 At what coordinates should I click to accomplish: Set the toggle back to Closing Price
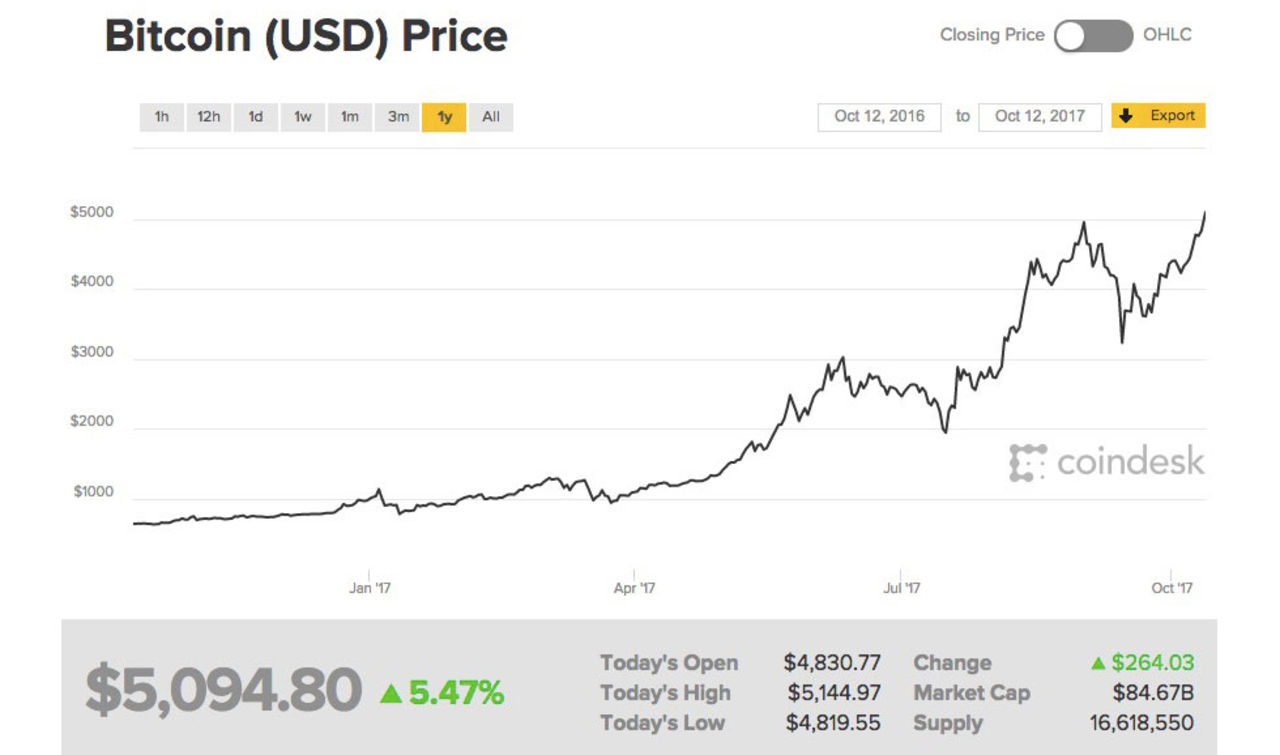pos(1068,33)
